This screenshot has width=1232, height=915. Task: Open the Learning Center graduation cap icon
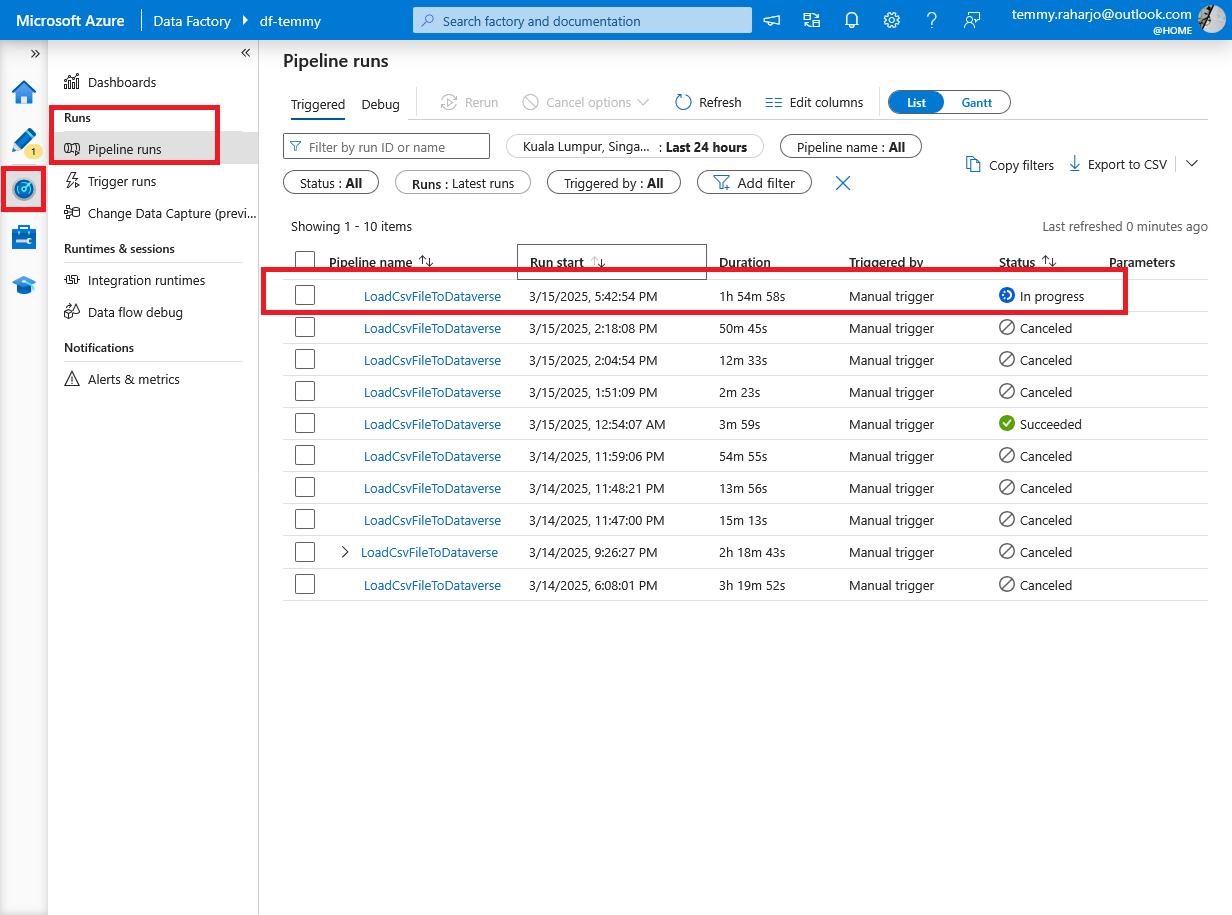pyautogui.click(x=23, y=285)
